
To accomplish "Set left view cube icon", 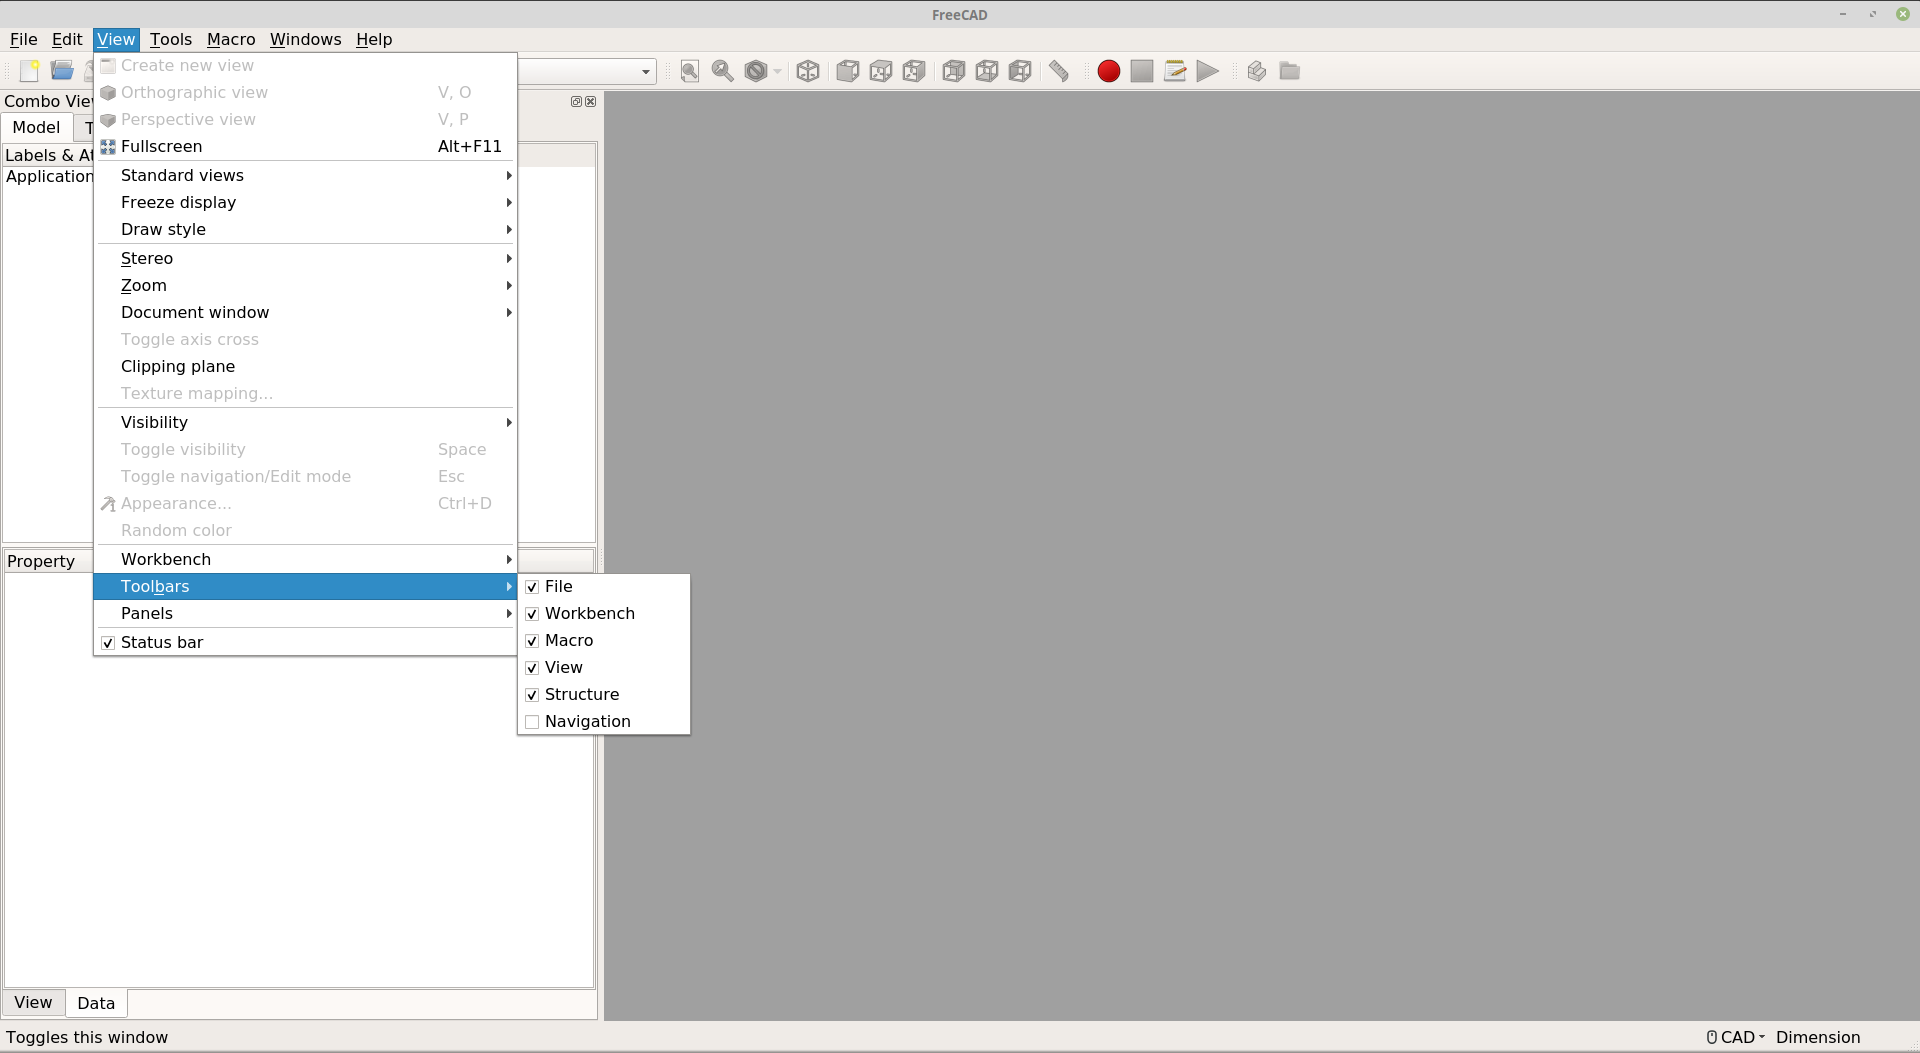I will click(1020, 71).
